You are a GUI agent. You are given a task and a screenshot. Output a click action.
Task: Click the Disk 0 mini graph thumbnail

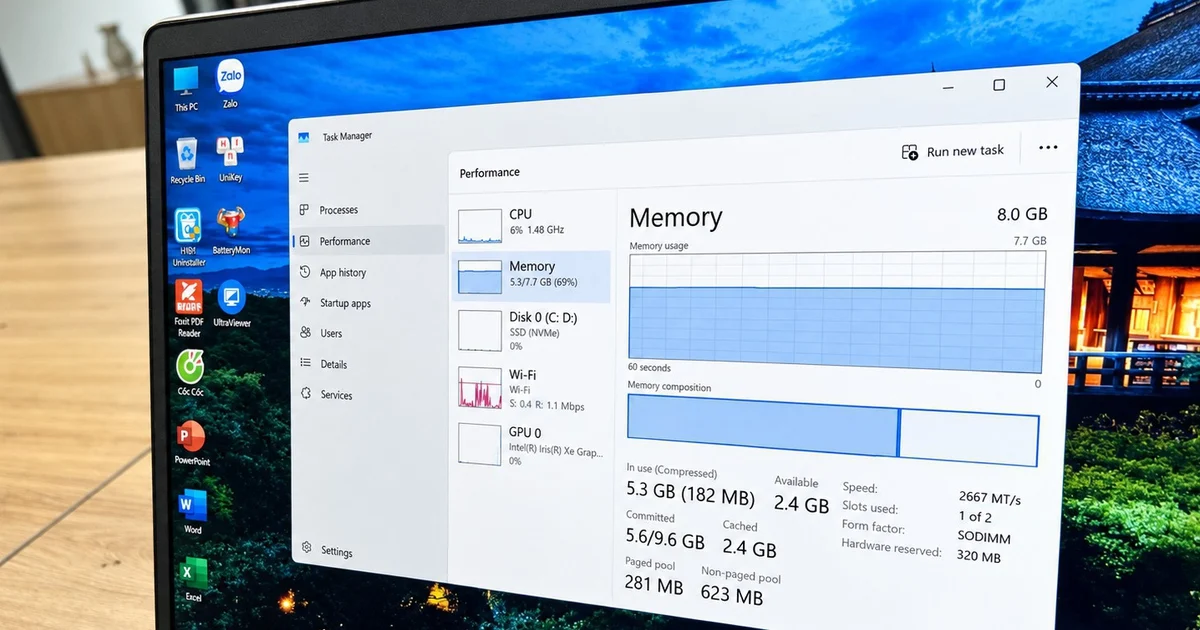480,331
